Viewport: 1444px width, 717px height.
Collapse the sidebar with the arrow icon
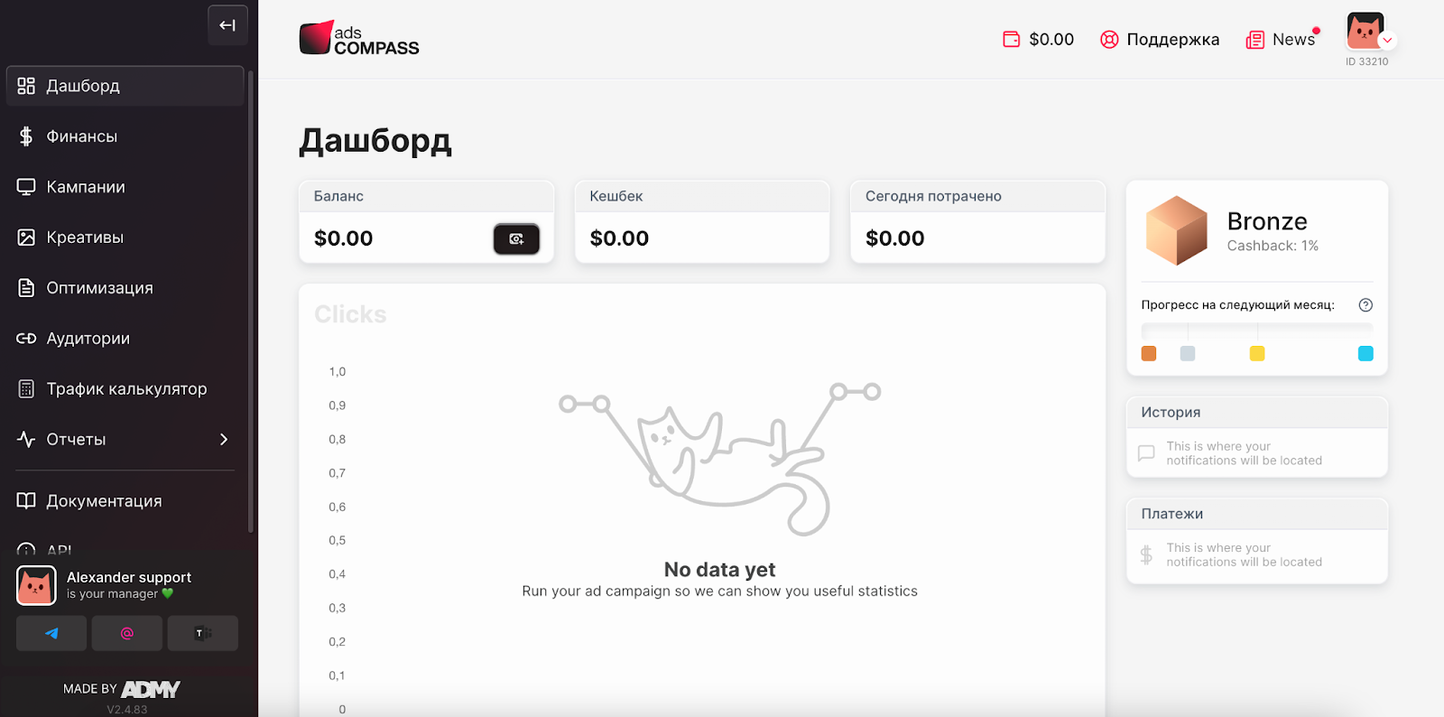[227, 26]
